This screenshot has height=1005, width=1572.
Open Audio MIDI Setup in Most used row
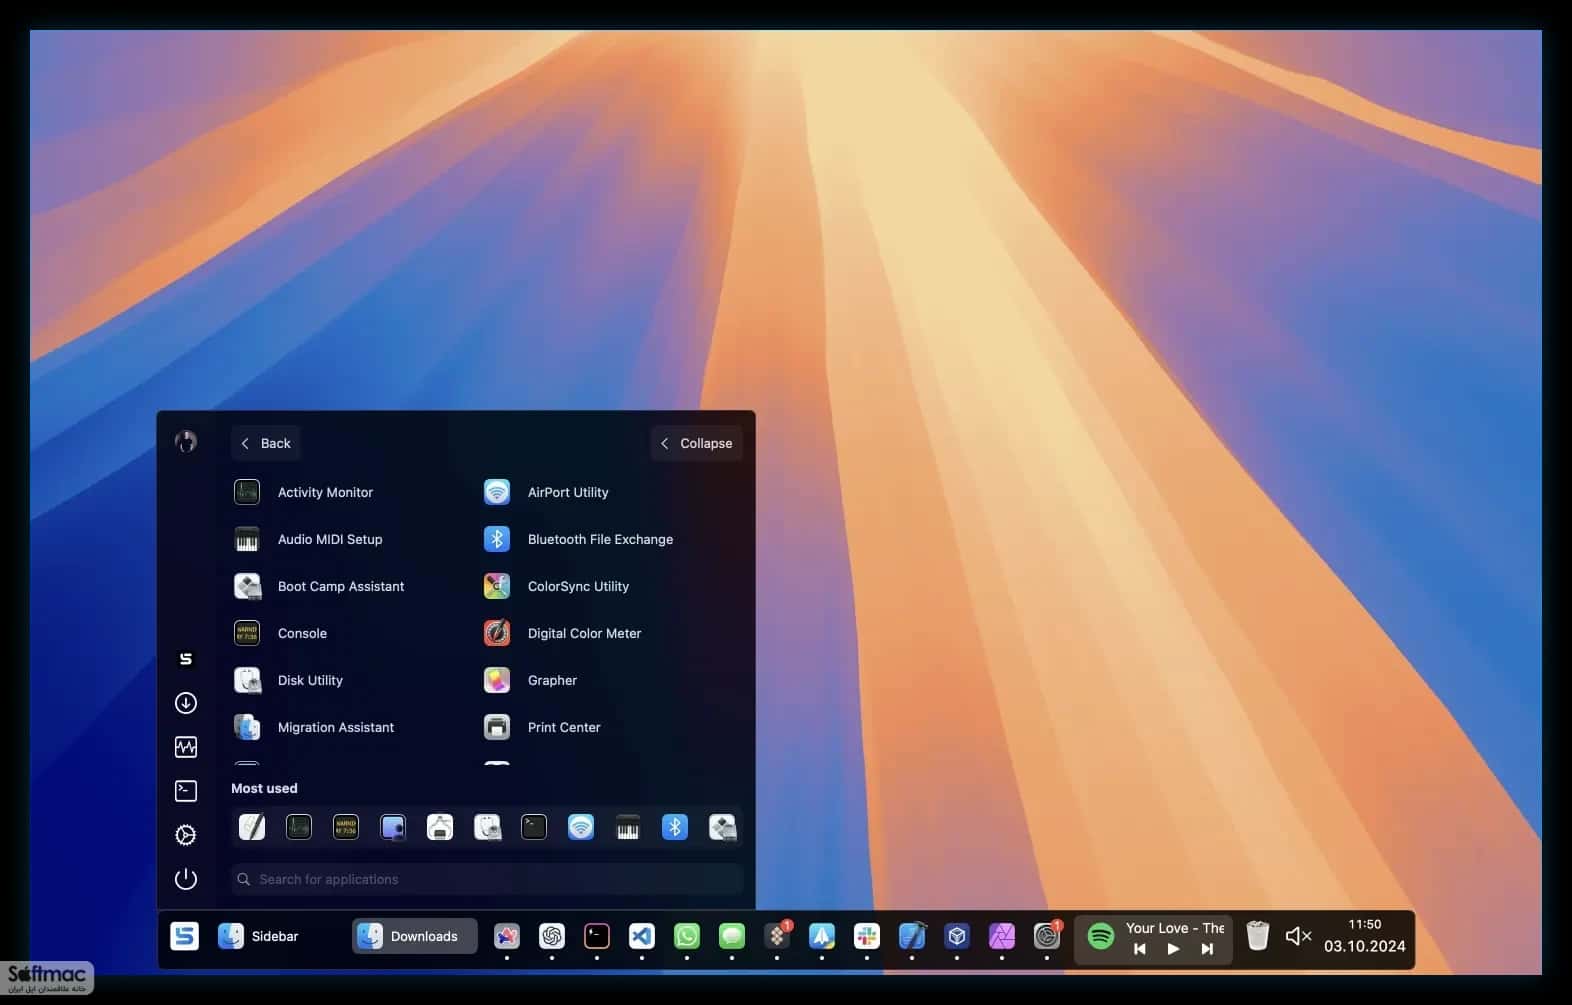(628, 827)
